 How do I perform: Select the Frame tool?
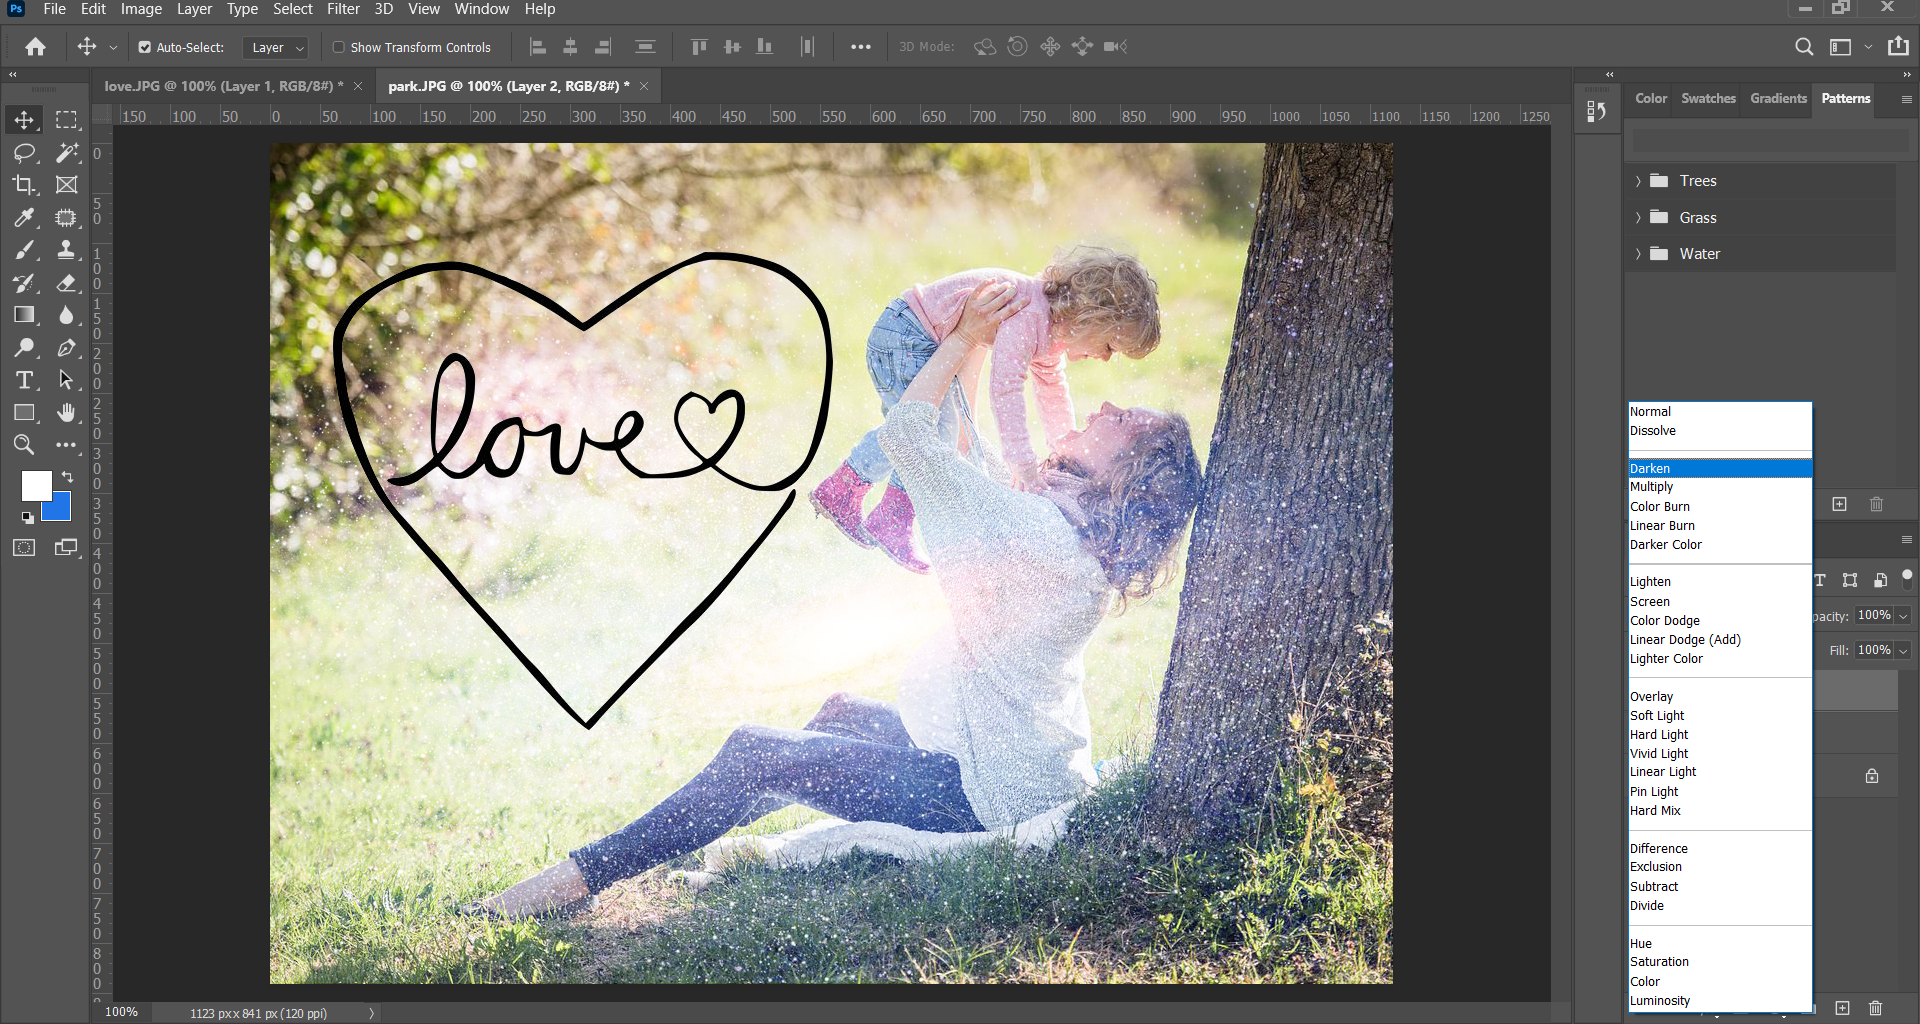coord(66,184)
